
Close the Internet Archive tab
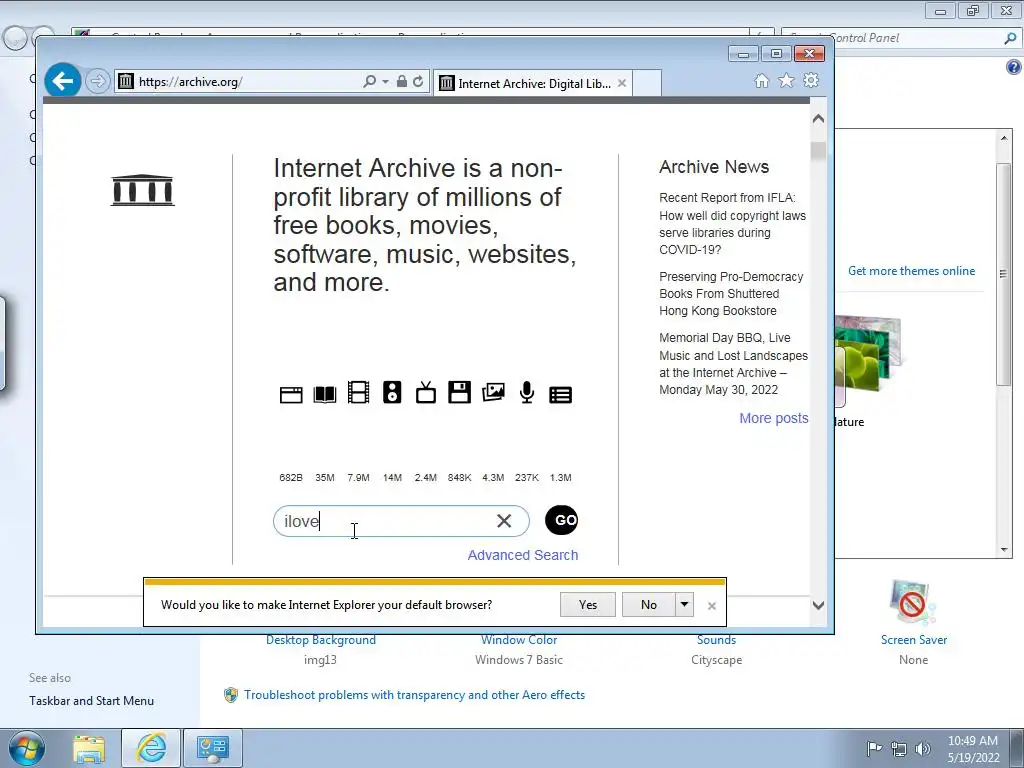coord(622,84)
